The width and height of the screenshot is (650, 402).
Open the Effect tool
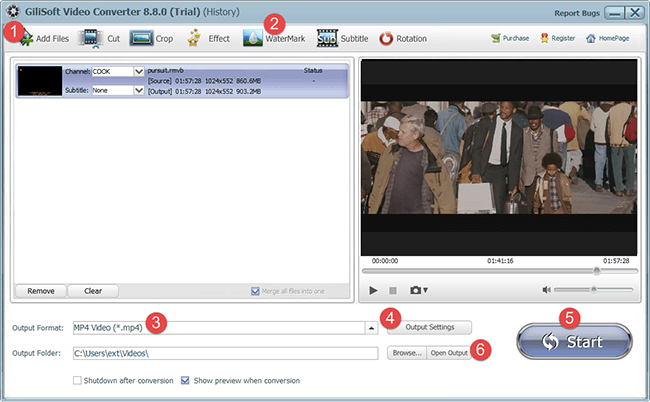click(194, 39)
